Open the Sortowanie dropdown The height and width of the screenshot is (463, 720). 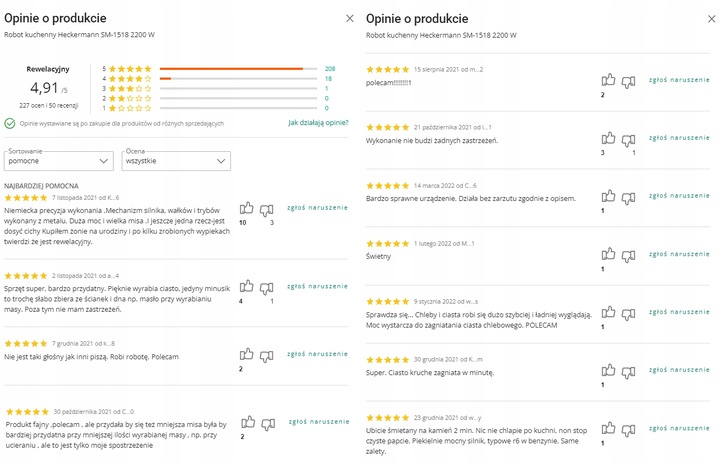[59, 160]
